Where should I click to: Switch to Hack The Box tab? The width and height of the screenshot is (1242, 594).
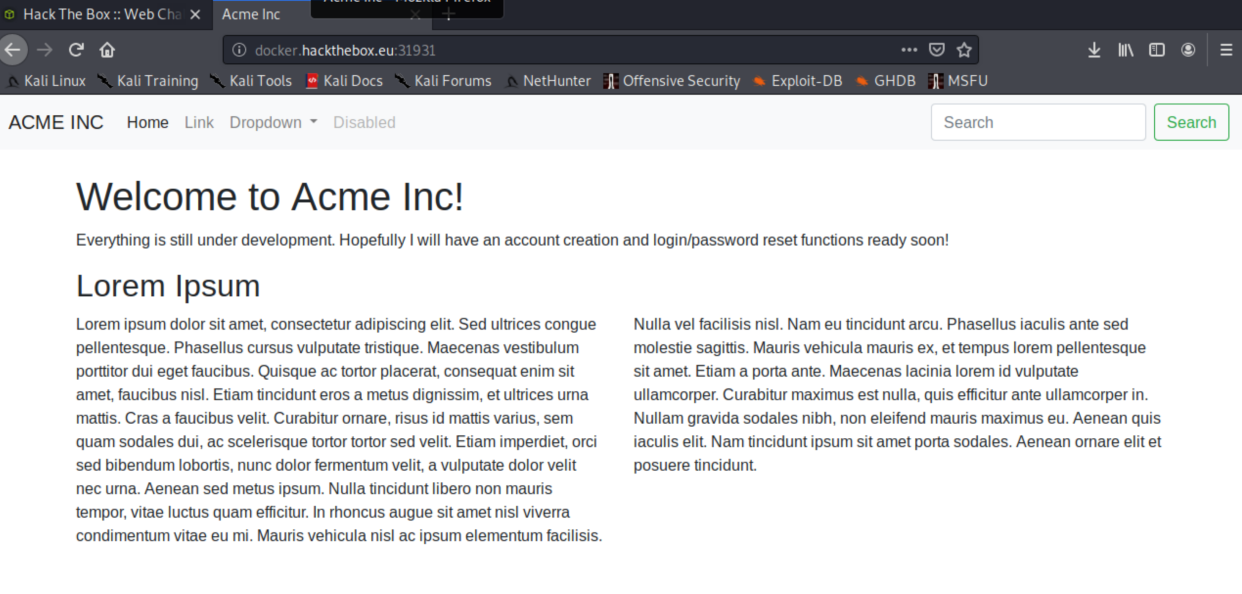[x=100, y=14]
